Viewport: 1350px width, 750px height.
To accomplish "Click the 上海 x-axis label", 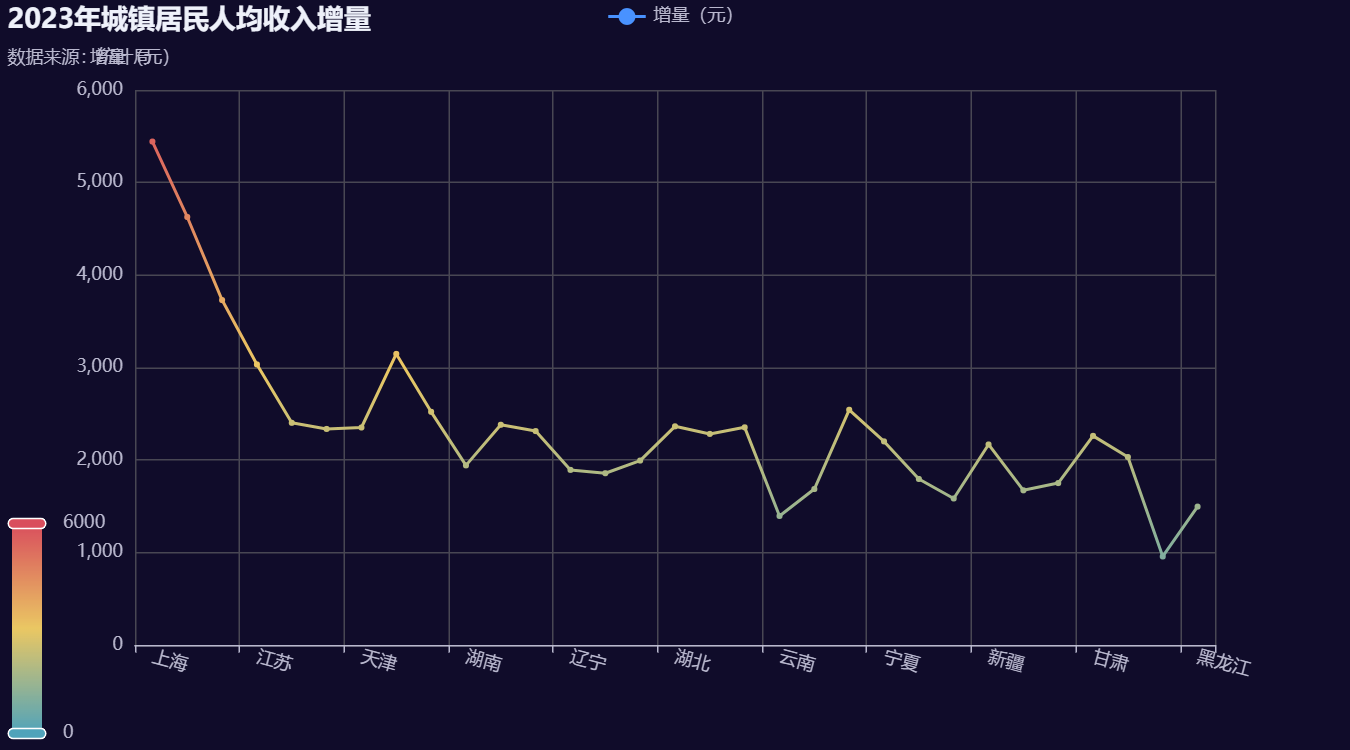I will coord(169,661).
